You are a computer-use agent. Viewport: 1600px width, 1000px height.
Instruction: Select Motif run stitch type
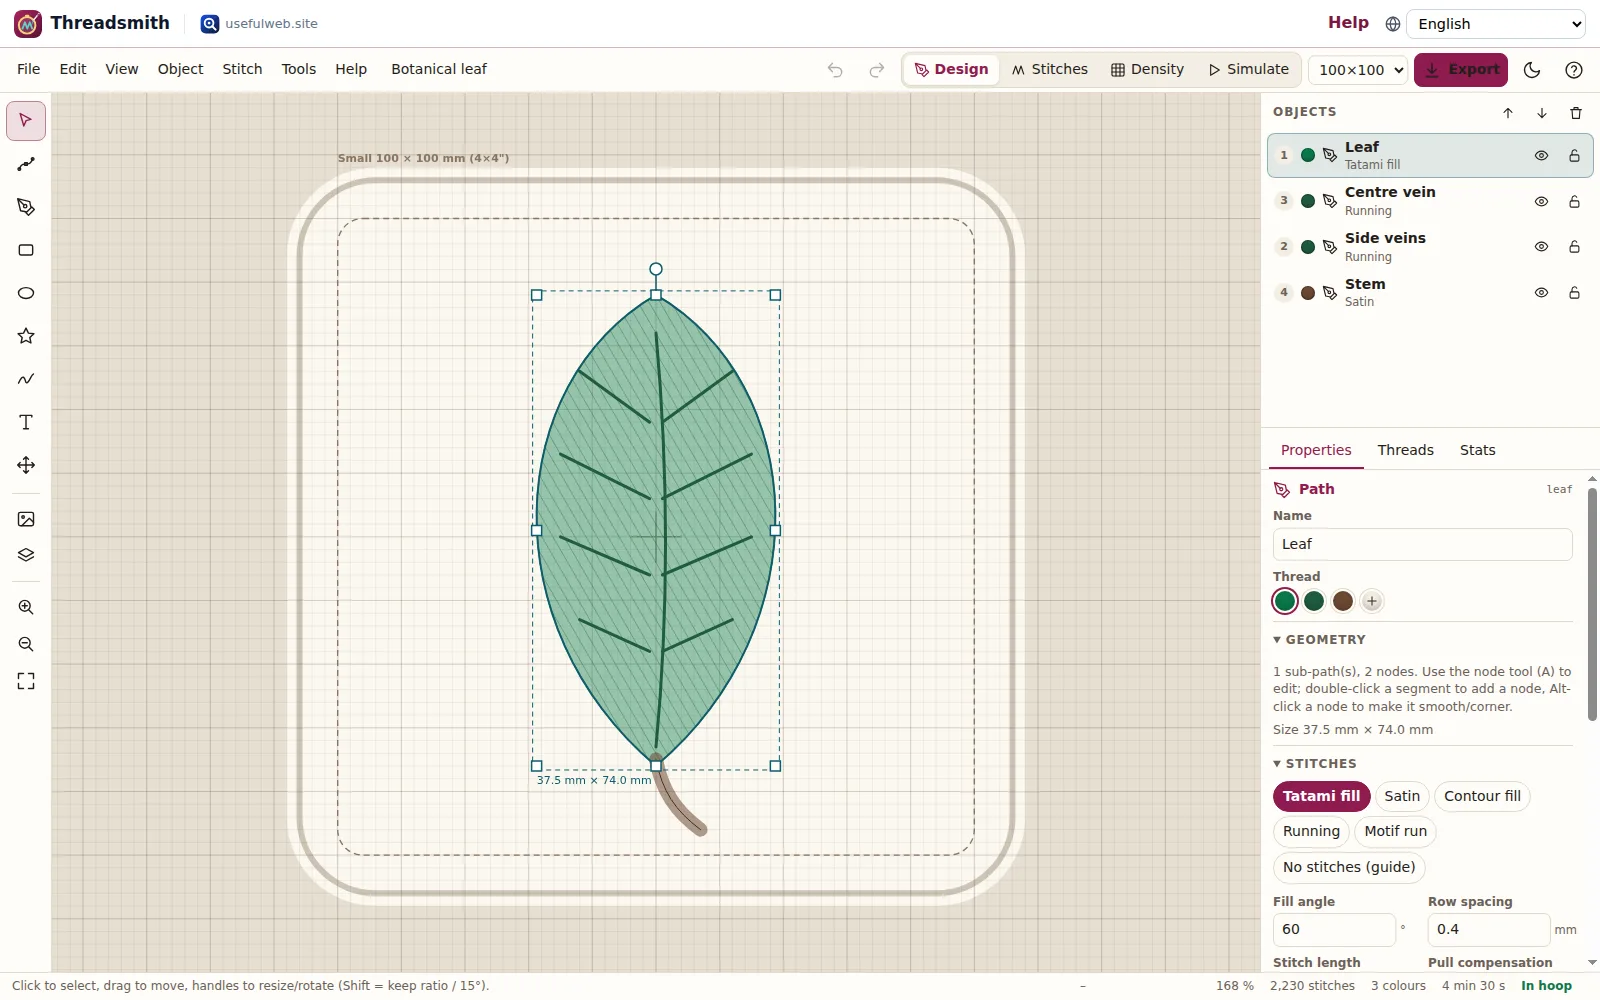click(1395, 831)
